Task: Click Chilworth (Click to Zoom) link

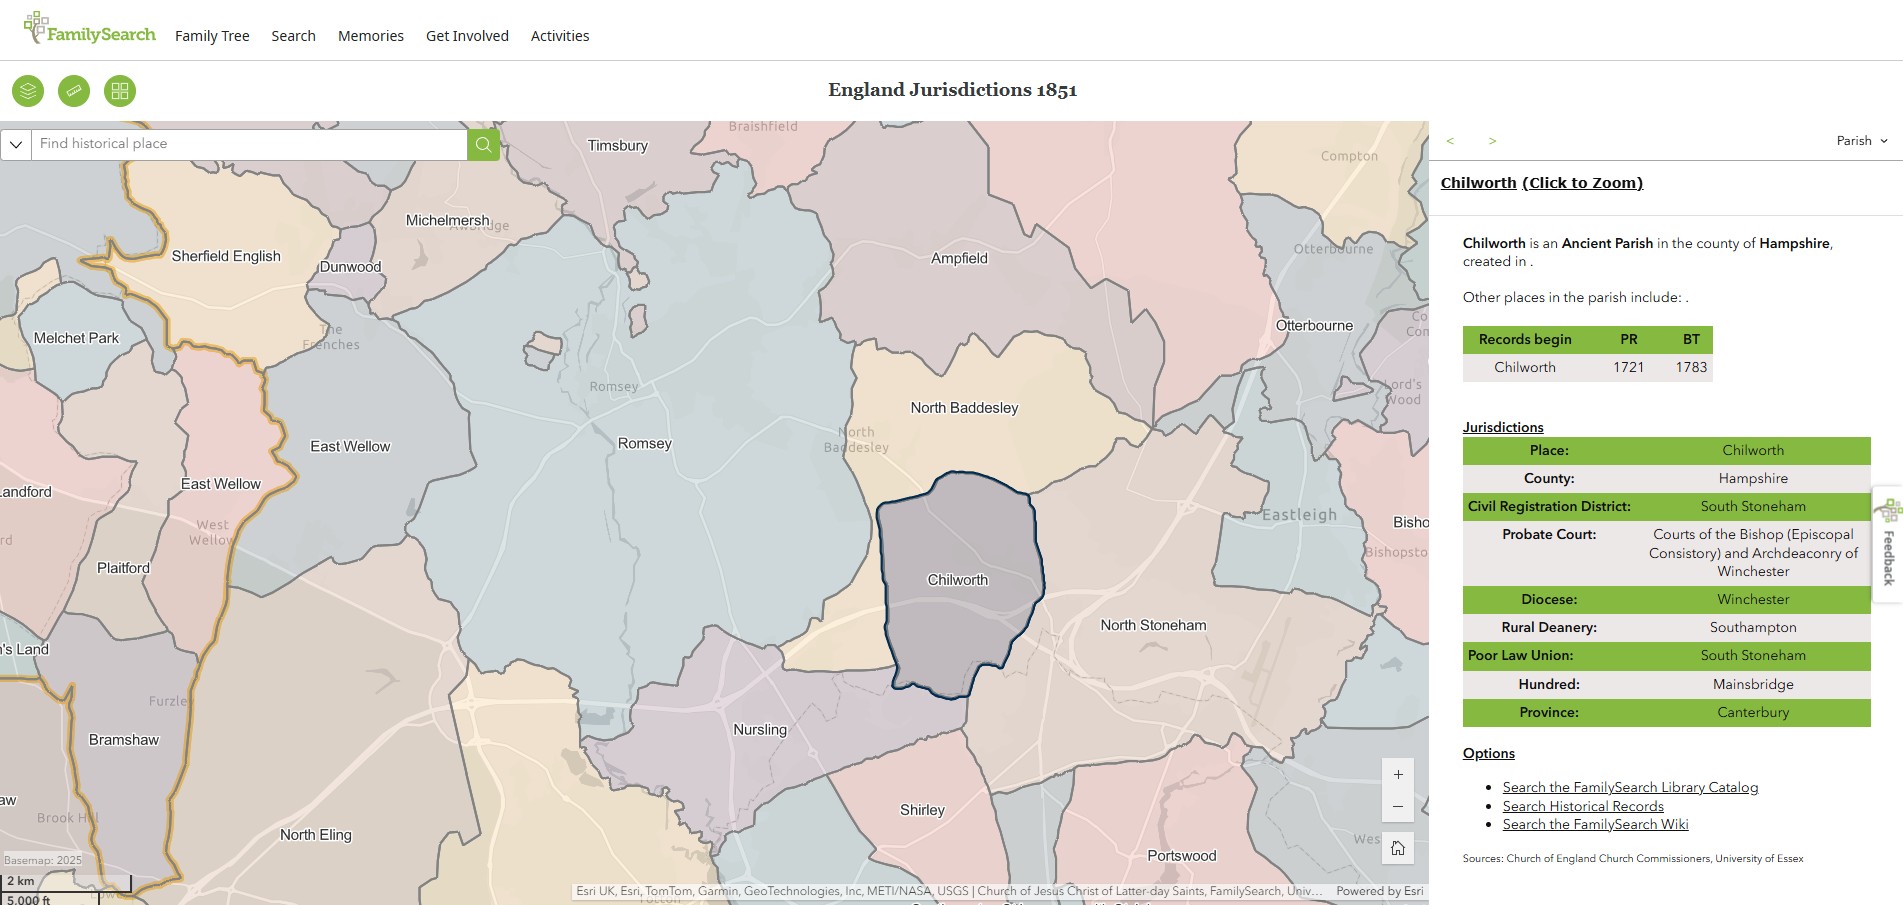Action: point(1542,183)
